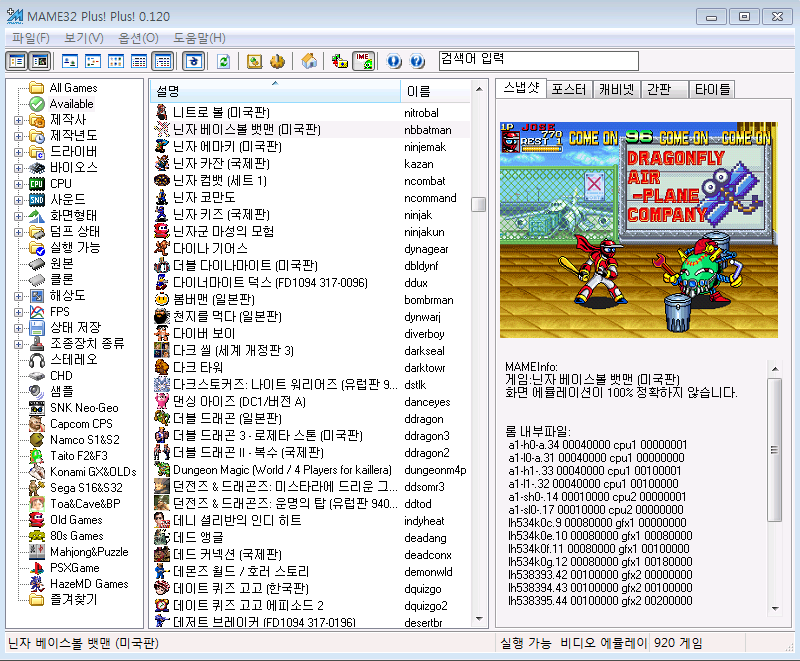The image size is (800, 661).
Task: Expand the 해상도 tree node
Action: (18, 296)
